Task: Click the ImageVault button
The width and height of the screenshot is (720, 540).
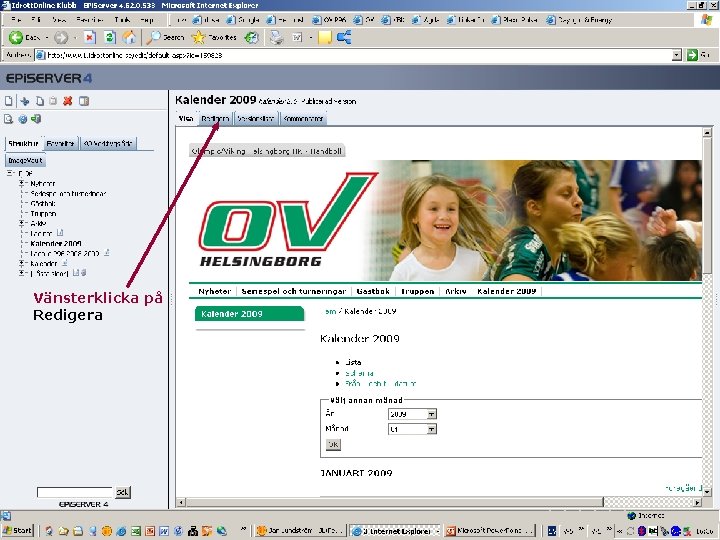Action: [25, 160]
